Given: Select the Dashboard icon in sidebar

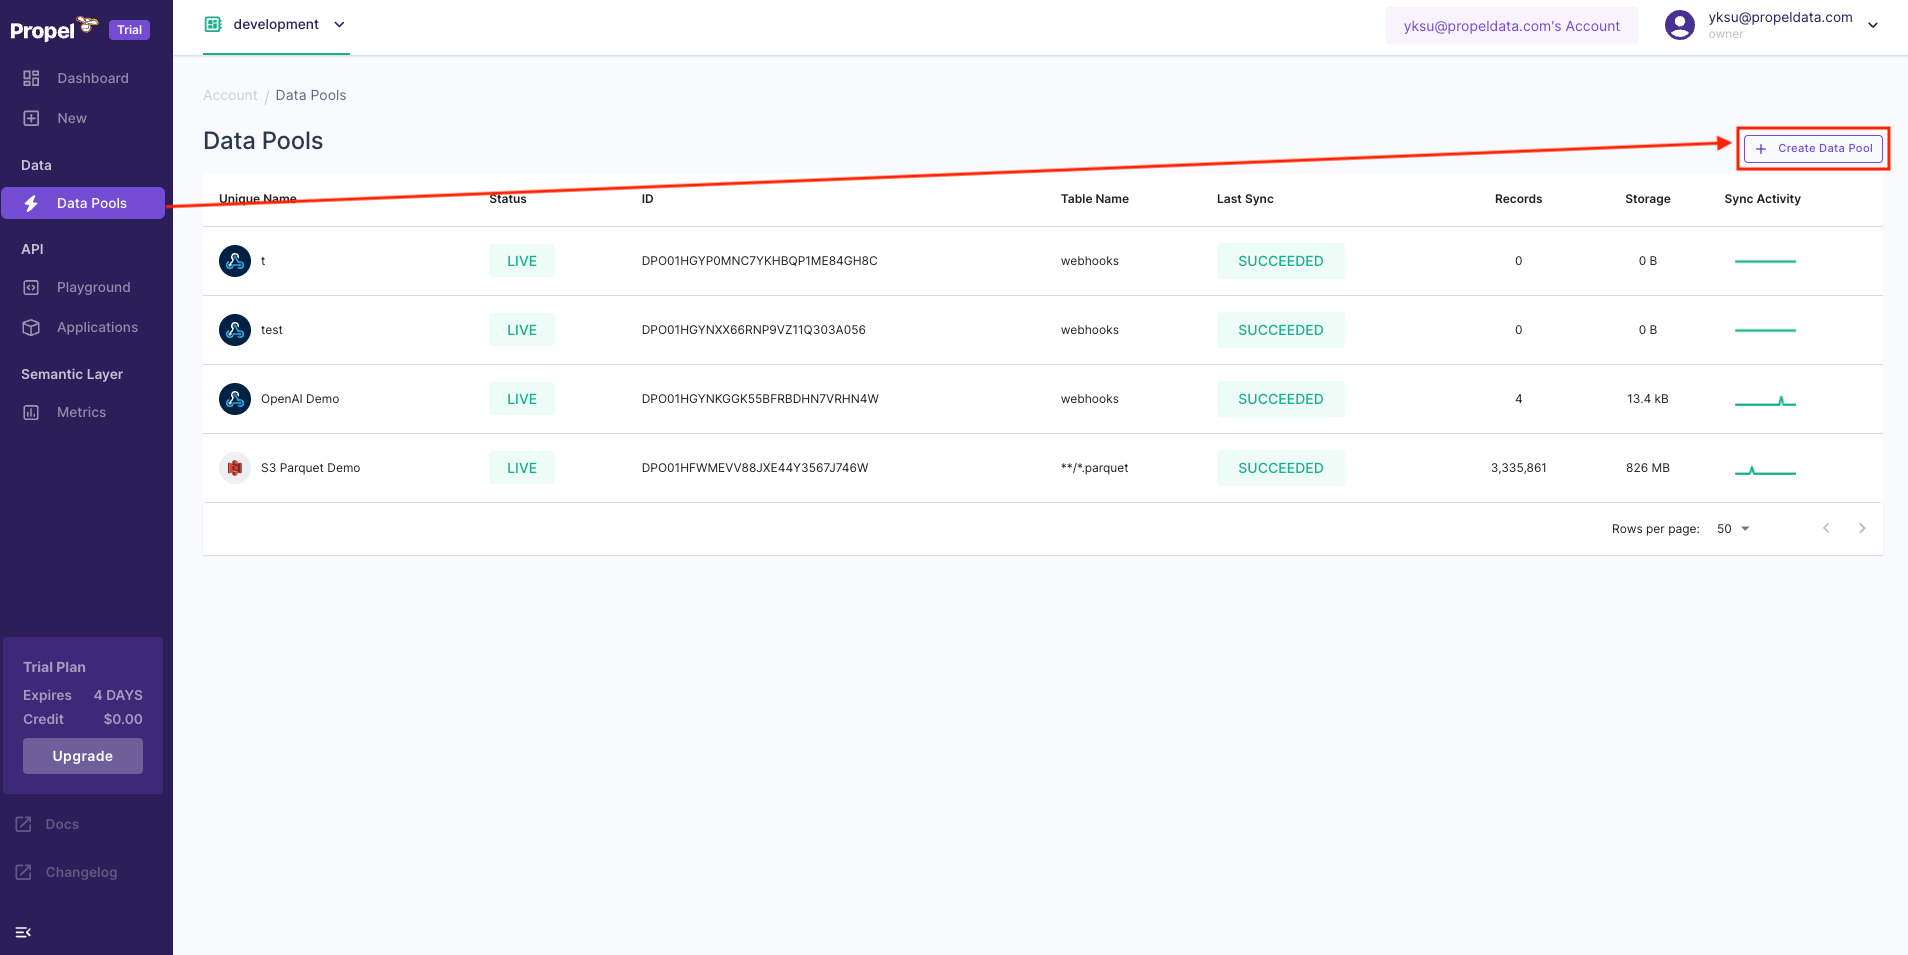Looking at the screenshot, I should 29,77.
